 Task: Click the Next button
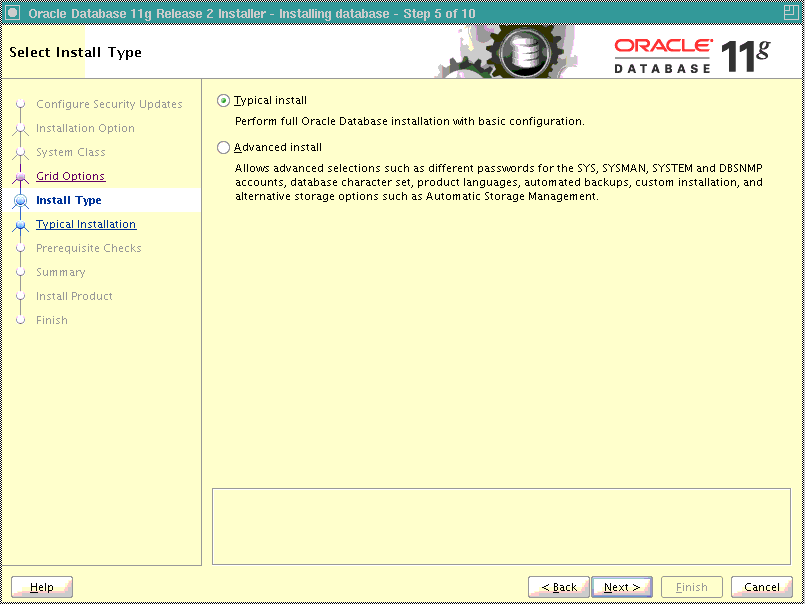(x=621, y=587)
